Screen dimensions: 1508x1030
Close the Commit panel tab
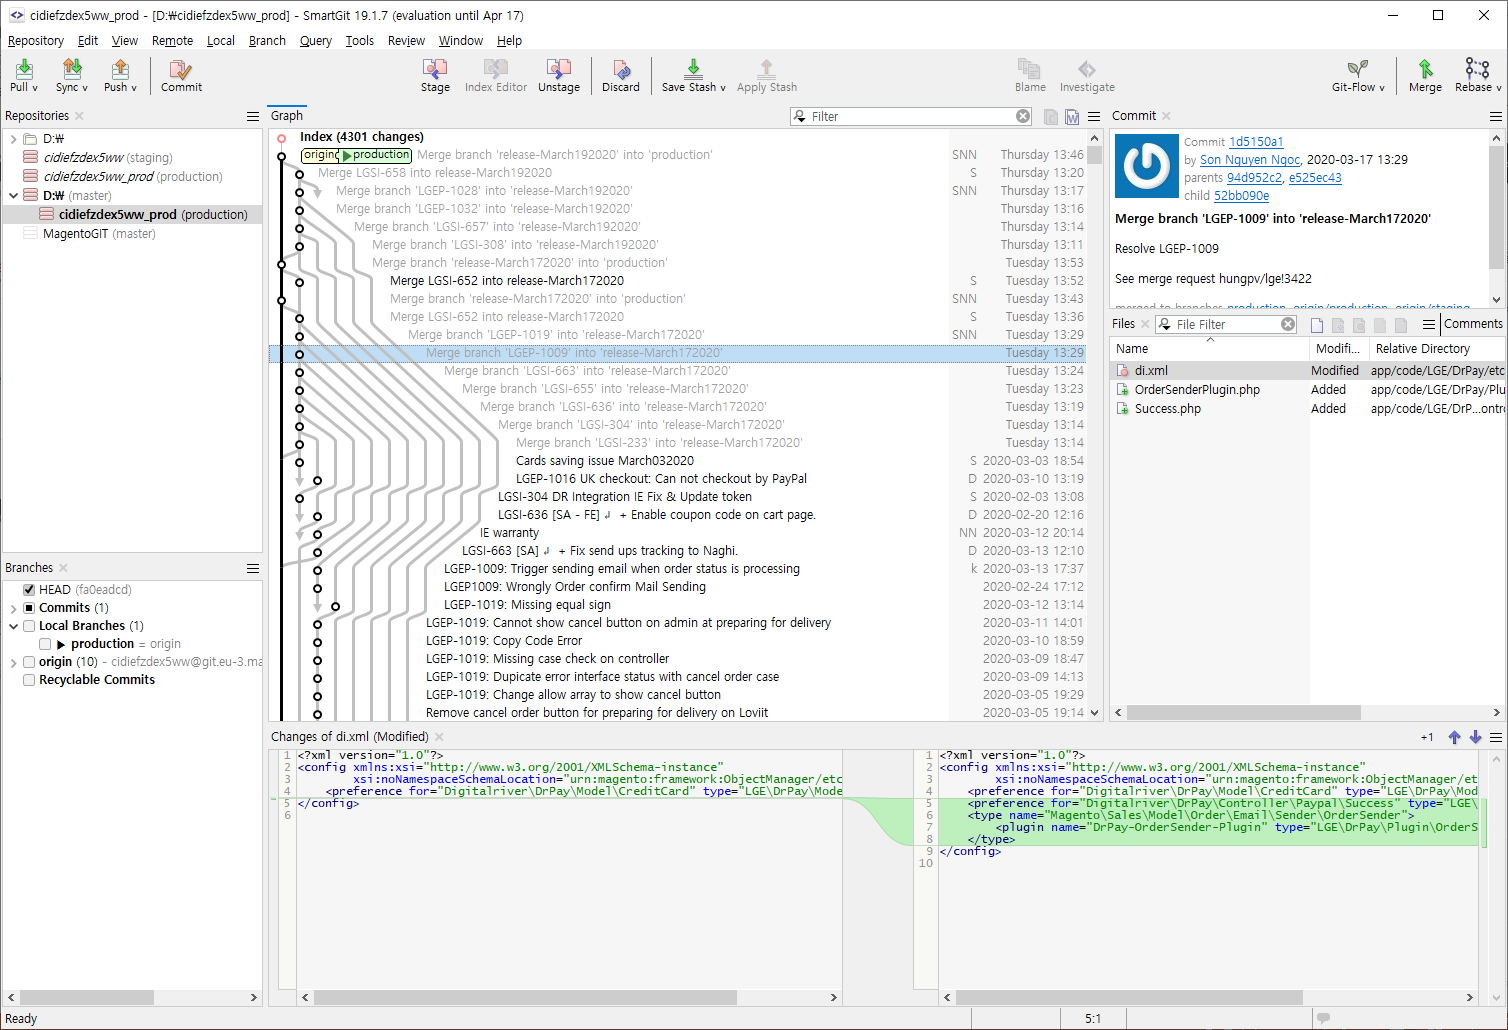(1166, 116)
